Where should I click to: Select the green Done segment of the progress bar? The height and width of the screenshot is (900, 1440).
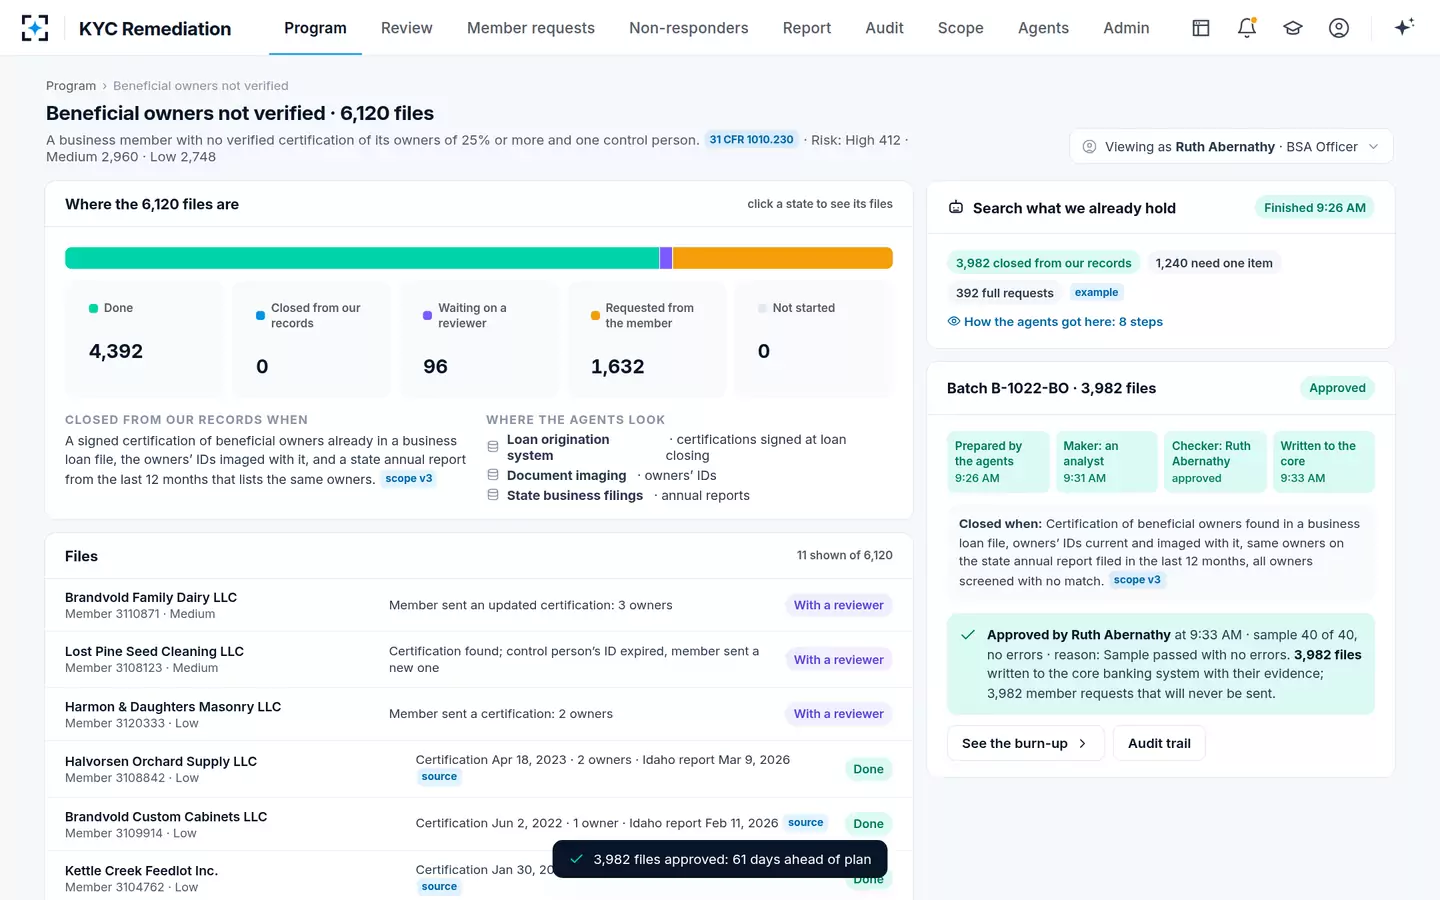362,258
